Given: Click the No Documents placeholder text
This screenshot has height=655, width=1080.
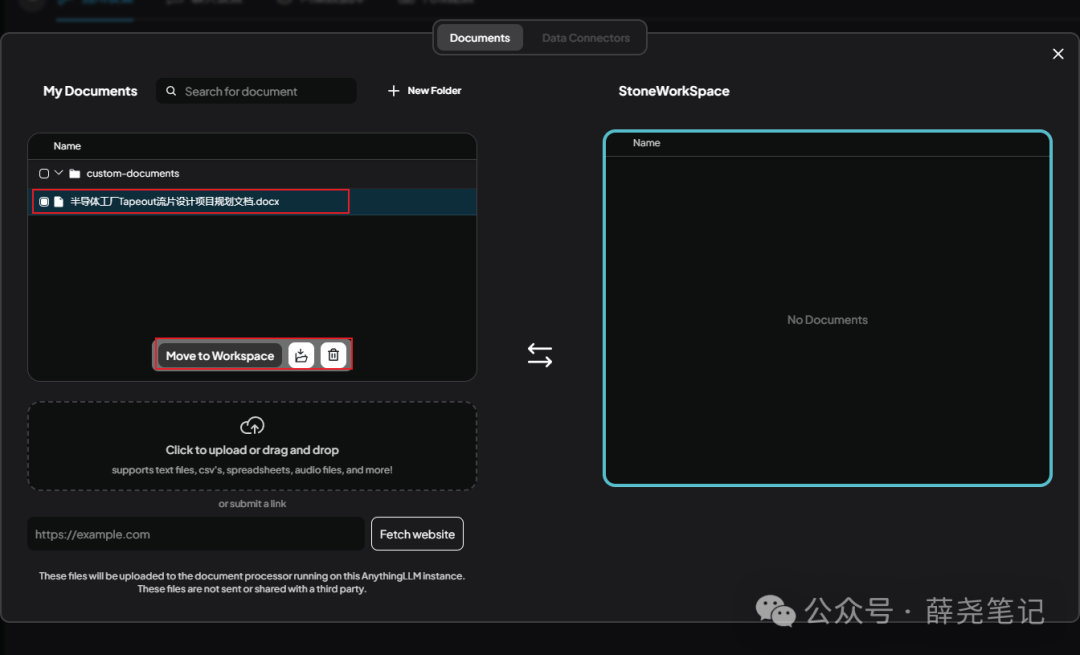Looking at the screenshot, I should point(827,320).
